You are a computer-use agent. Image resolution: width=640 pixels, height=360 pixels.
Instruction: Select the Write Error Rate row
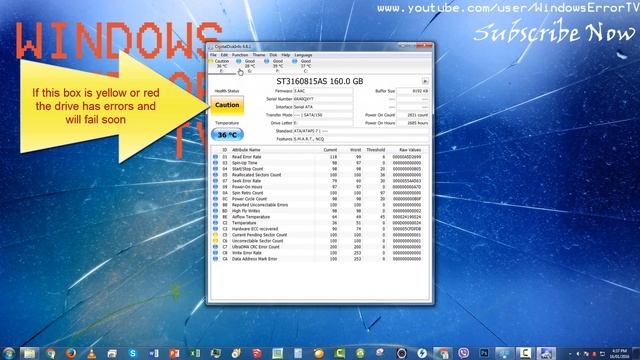coord(318,253)
